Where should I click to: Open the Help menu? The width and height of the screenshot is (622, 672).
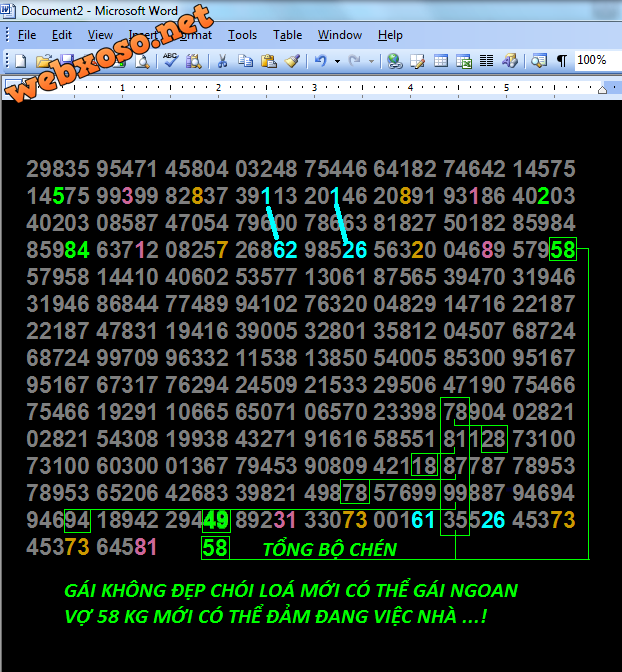point(390,35)
